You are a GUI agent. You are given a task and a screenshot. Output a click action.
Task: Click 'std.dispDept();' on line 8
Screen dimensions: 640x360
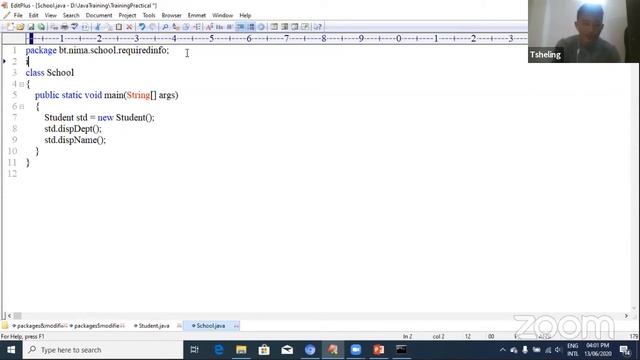[x=73, y=129]
